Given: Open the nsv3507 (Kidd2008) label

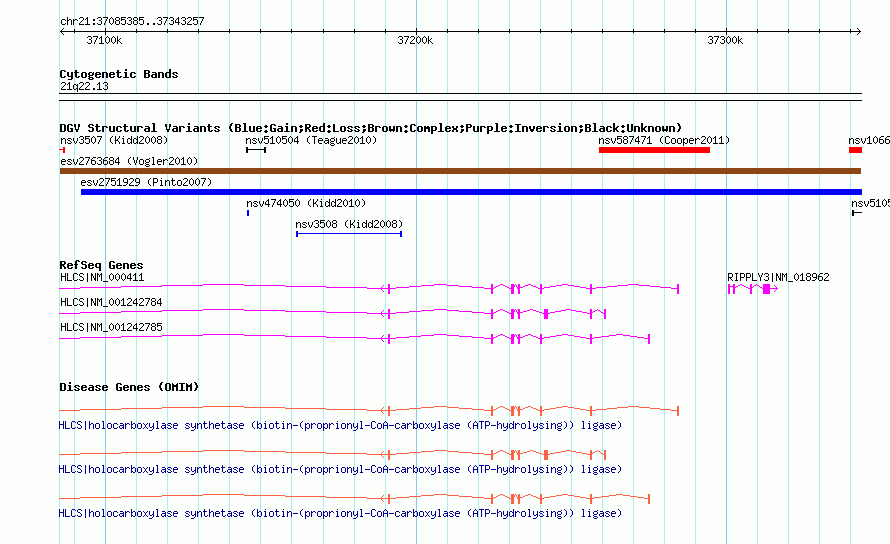Looking at the screenshot, I should point(114,140).
